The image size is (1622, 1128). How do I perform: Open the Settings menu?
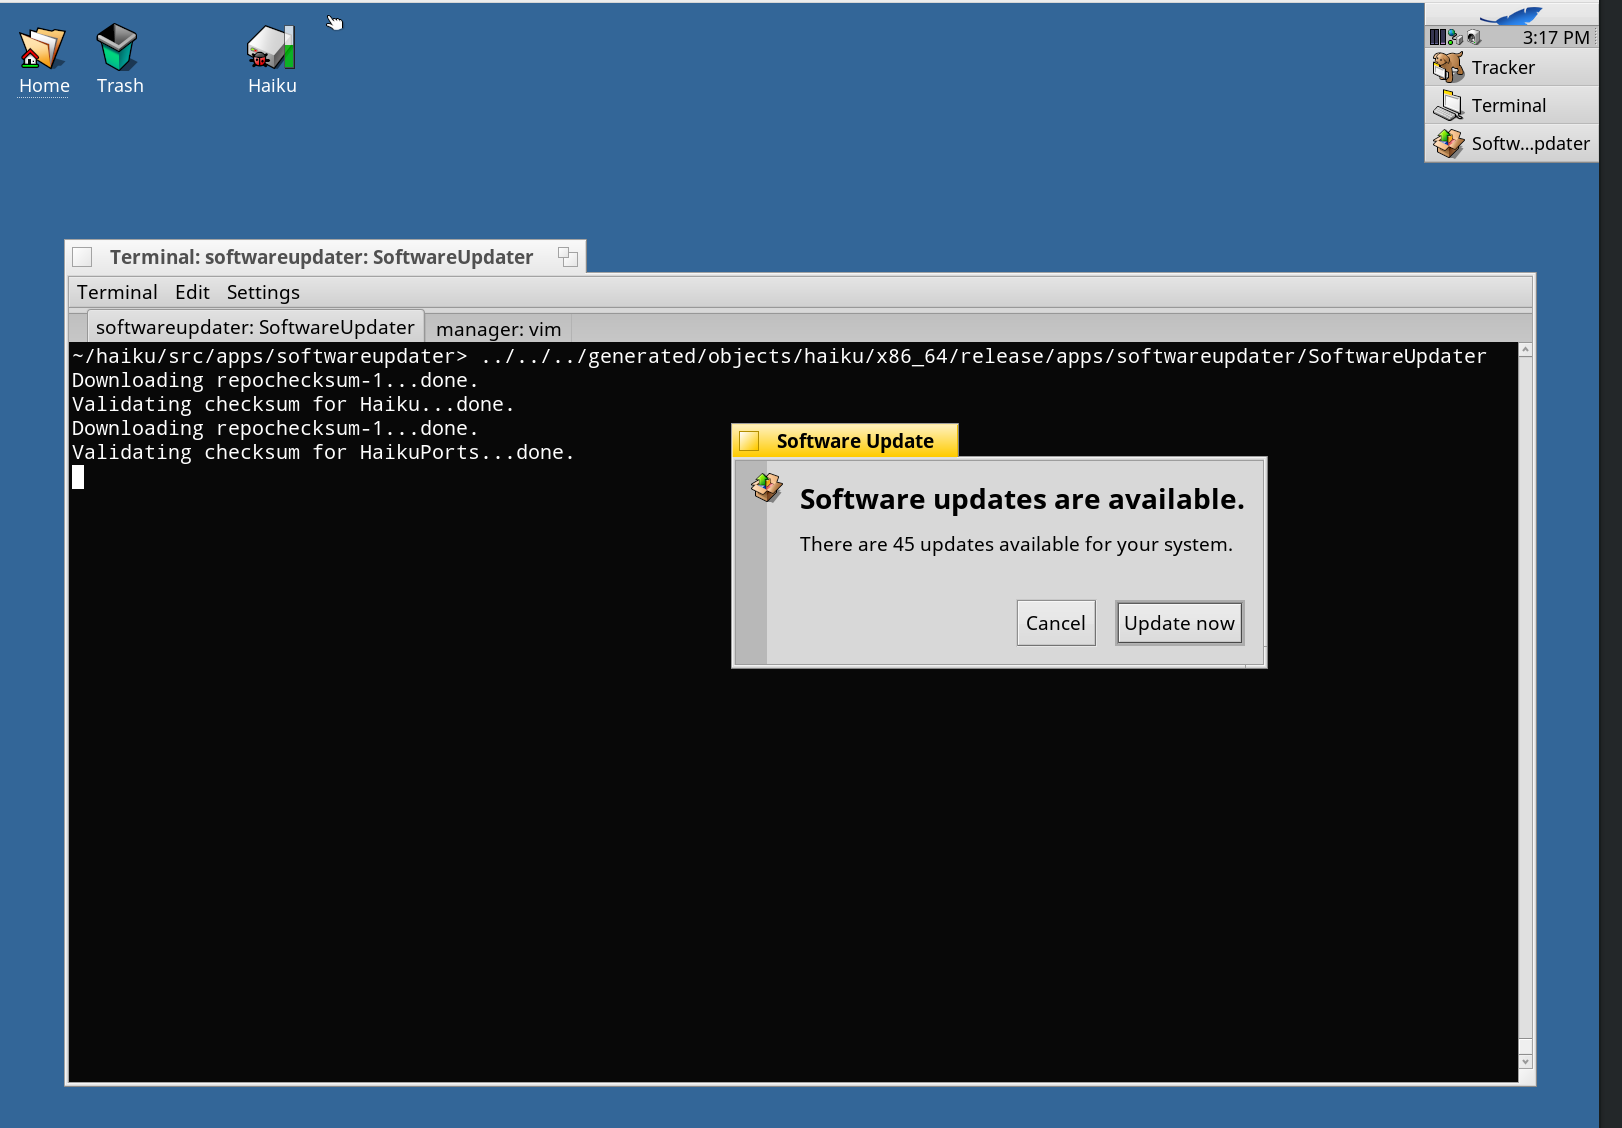263,292
